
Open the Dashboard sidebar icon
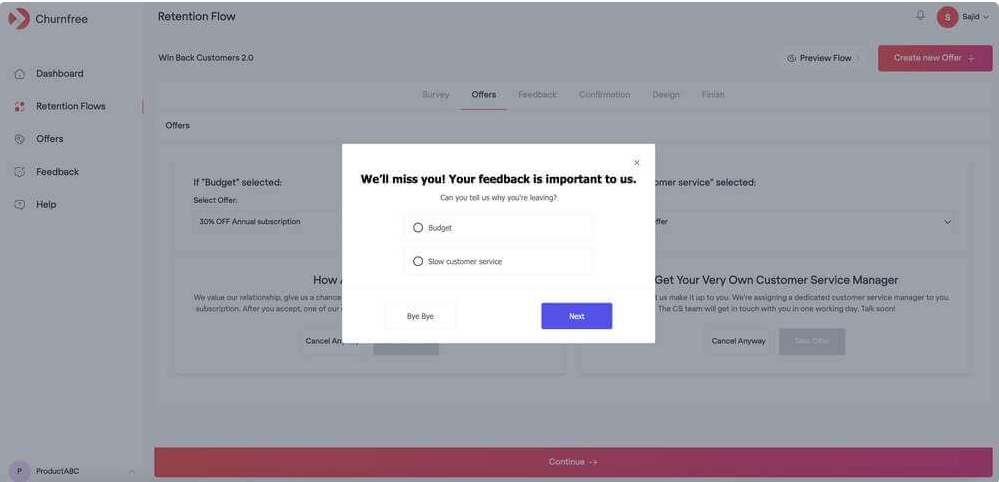pos(20,74)
